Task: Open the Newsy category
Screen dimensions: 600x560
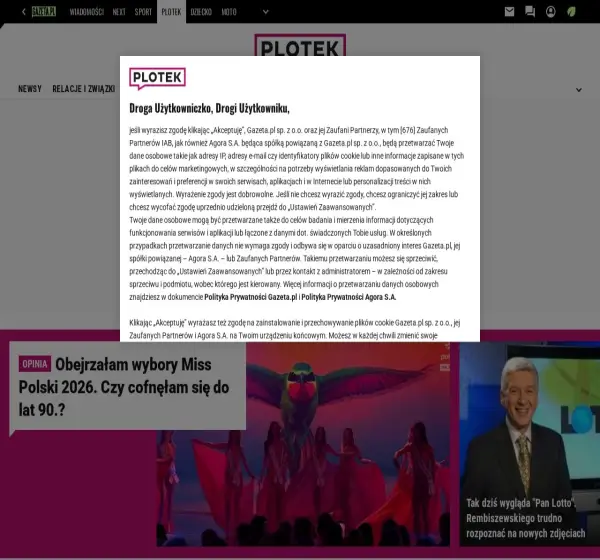Action: tap(30, 89)
